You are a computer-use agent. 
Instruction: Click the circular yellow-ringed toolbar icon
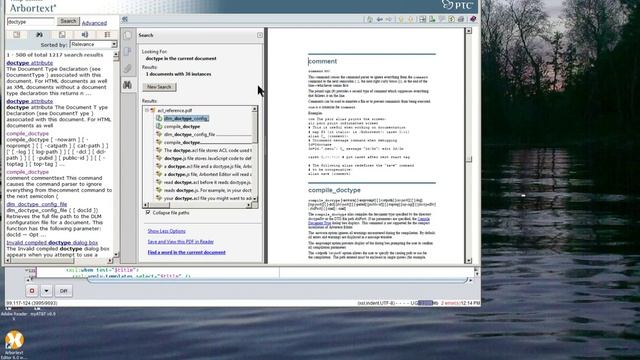[451, 19]
